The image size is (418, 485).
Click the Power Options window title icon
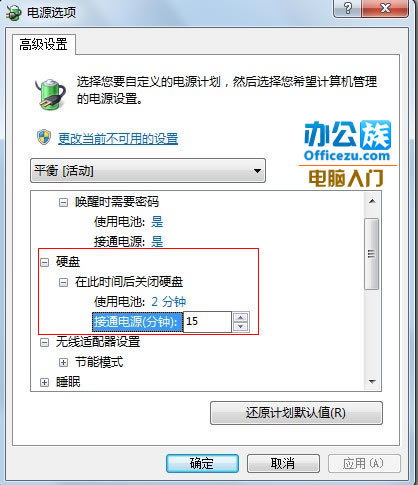coord(14,12)
